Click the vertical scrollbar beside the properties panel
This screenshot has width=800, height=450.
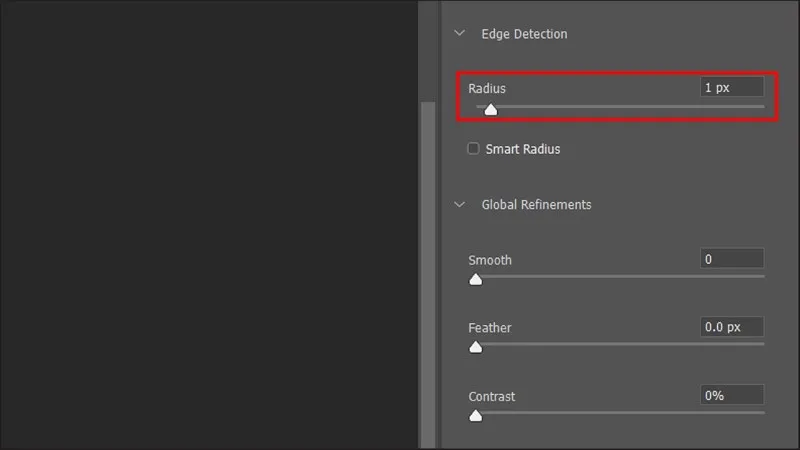(x=428, y=270)
